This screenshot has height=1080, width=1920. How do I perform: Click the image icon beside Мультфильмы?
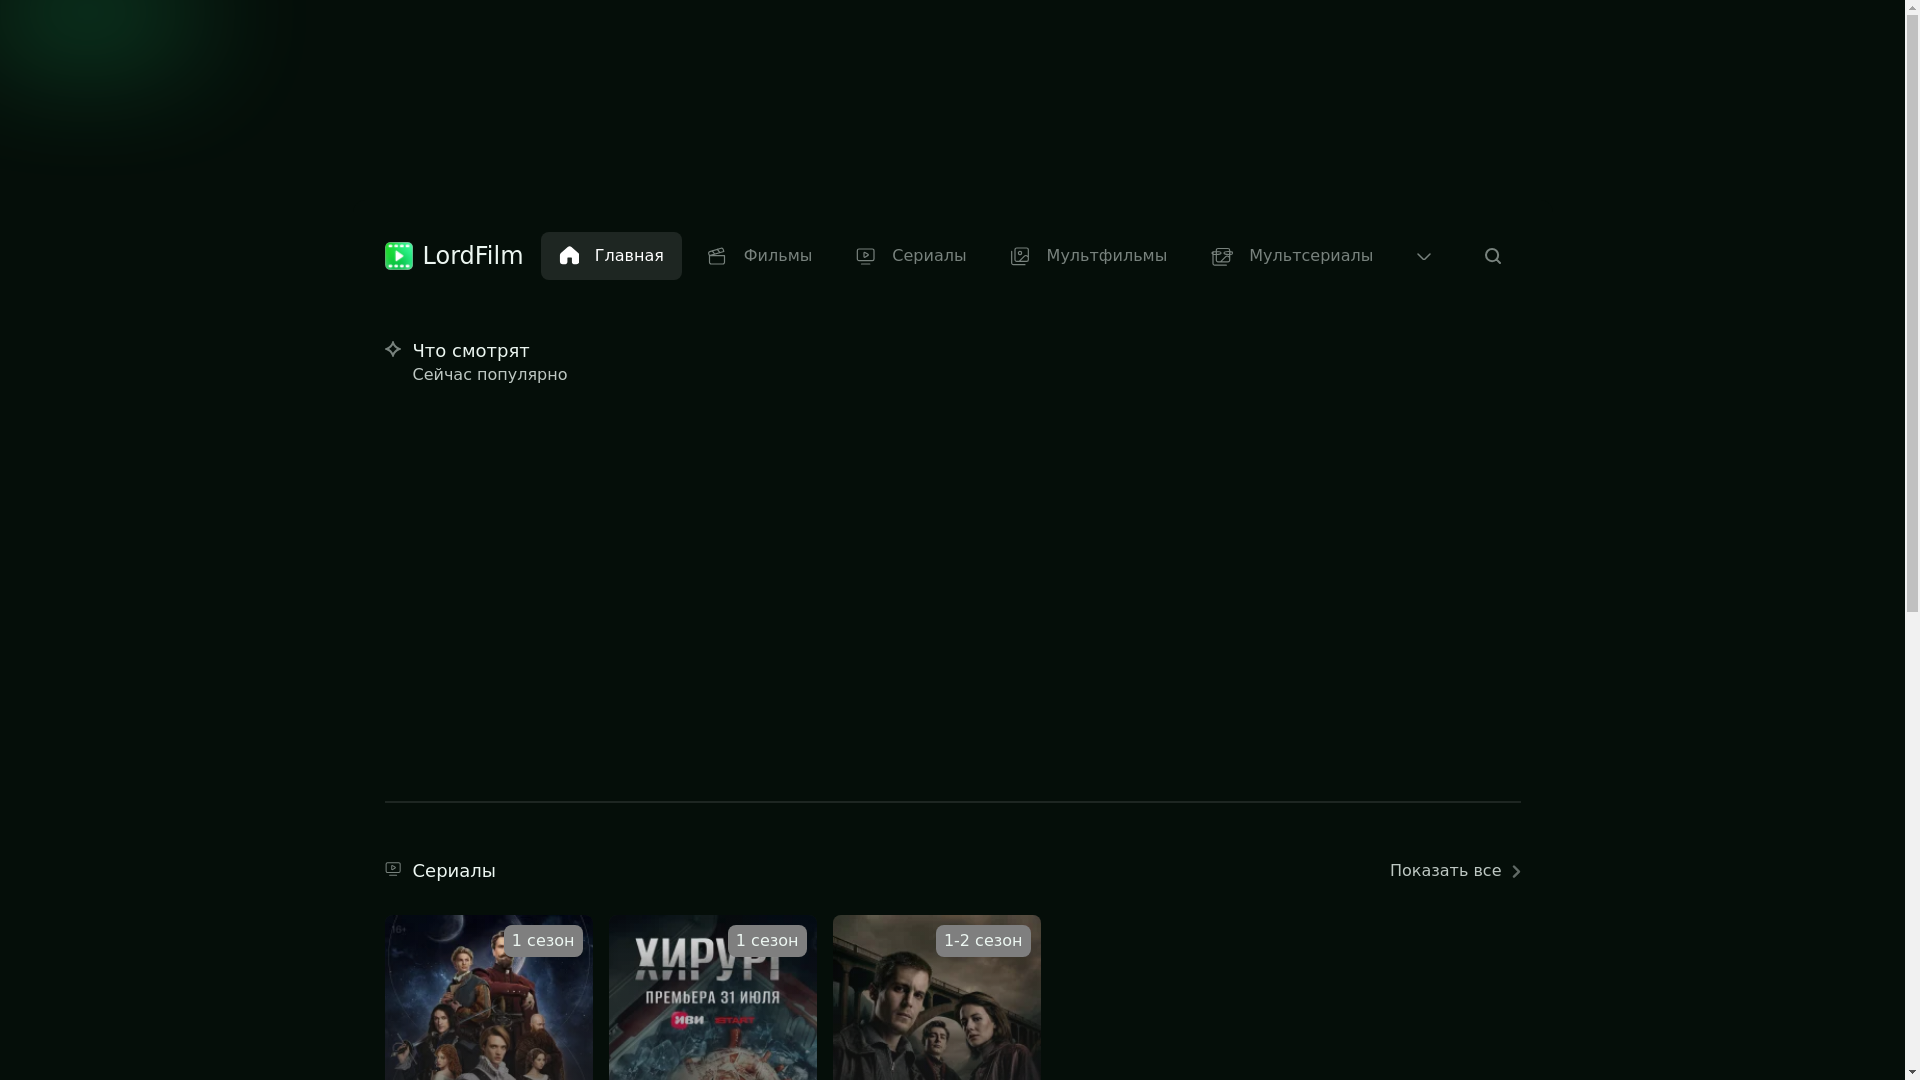1020,257
